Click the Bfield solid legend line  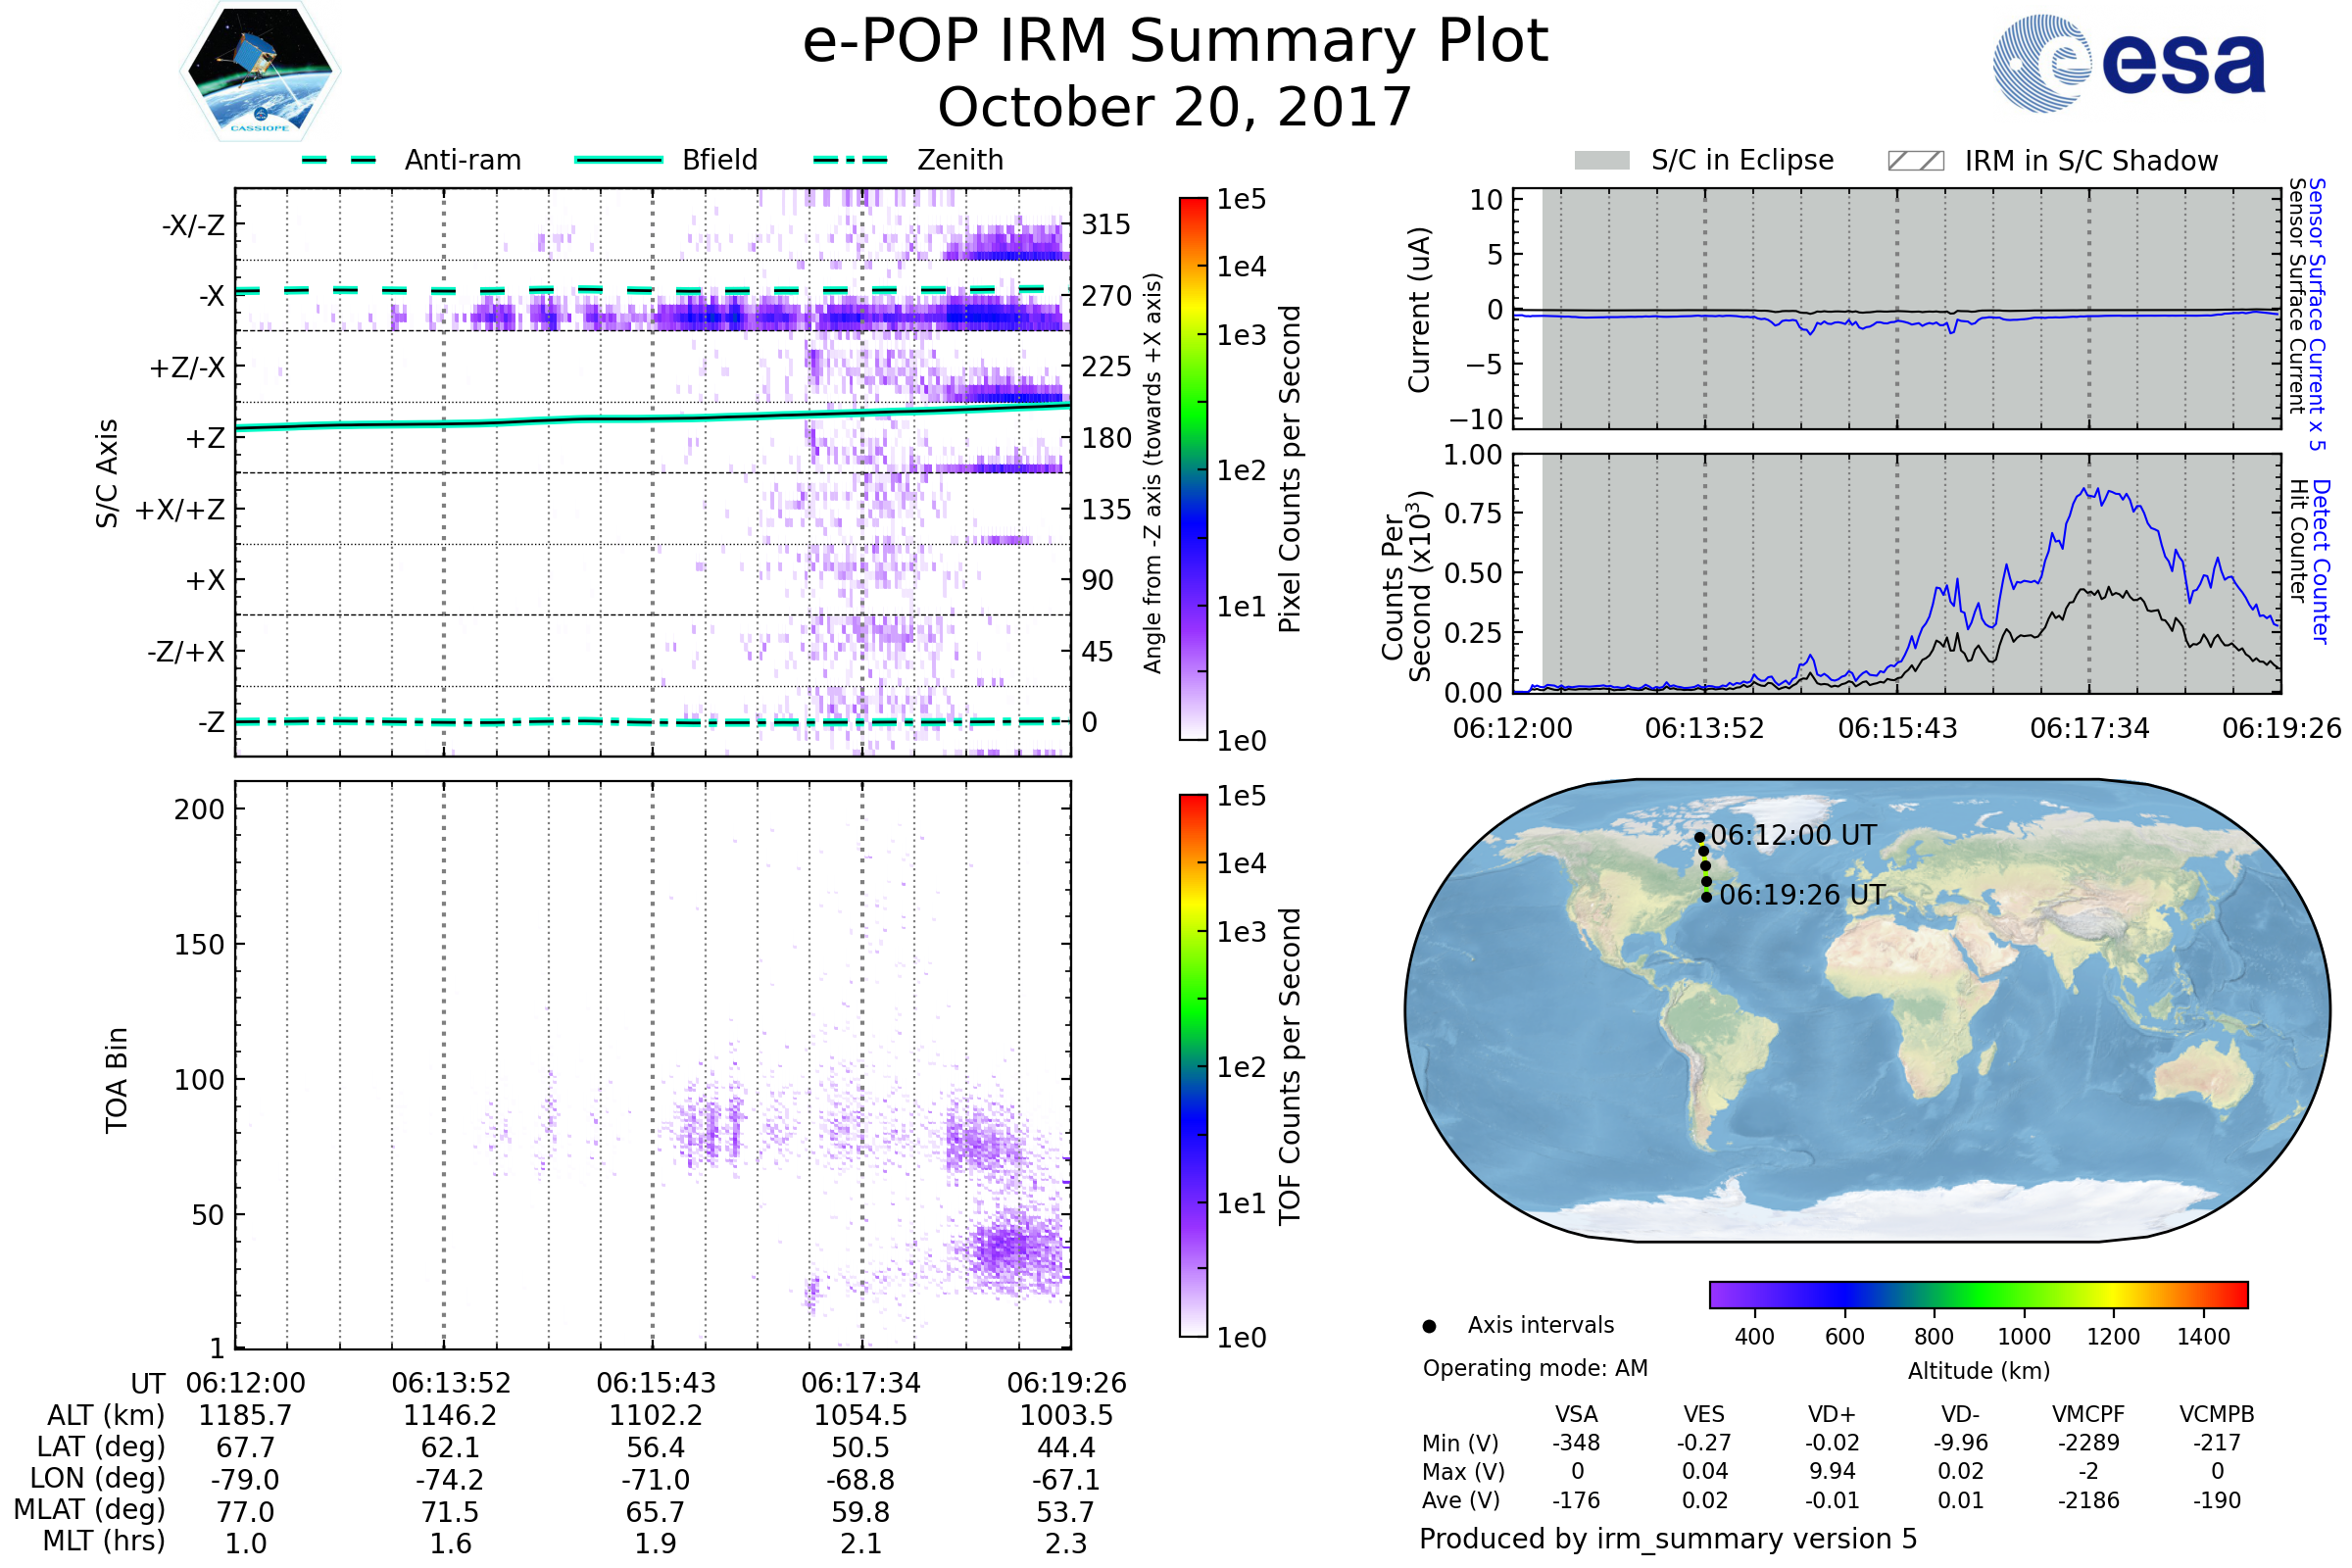[x=618, y=160]
